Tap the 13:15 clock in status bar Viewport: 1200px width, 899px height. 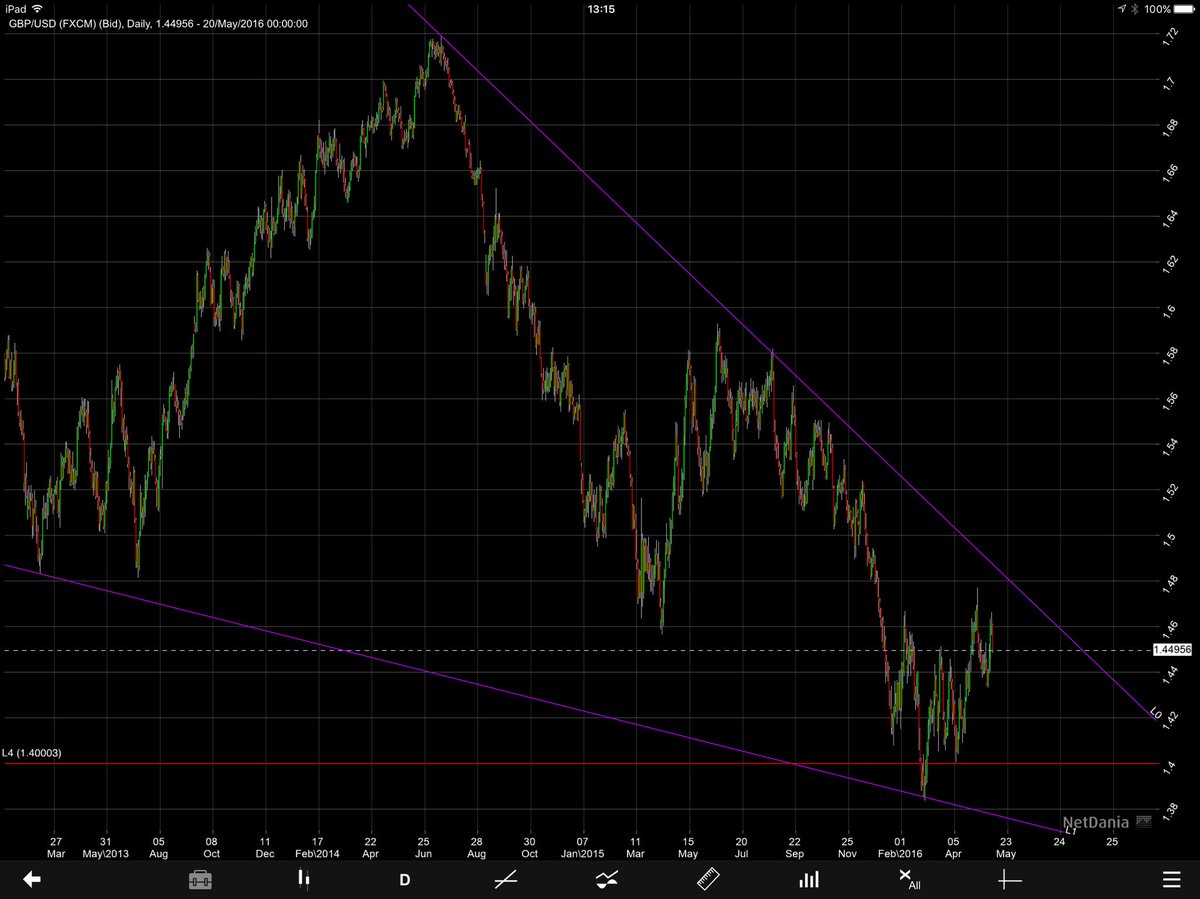(600, 8)
